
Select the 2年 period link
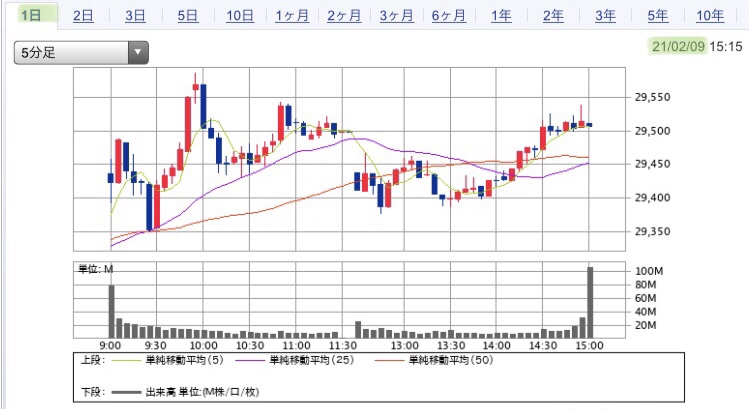[553, 16]
